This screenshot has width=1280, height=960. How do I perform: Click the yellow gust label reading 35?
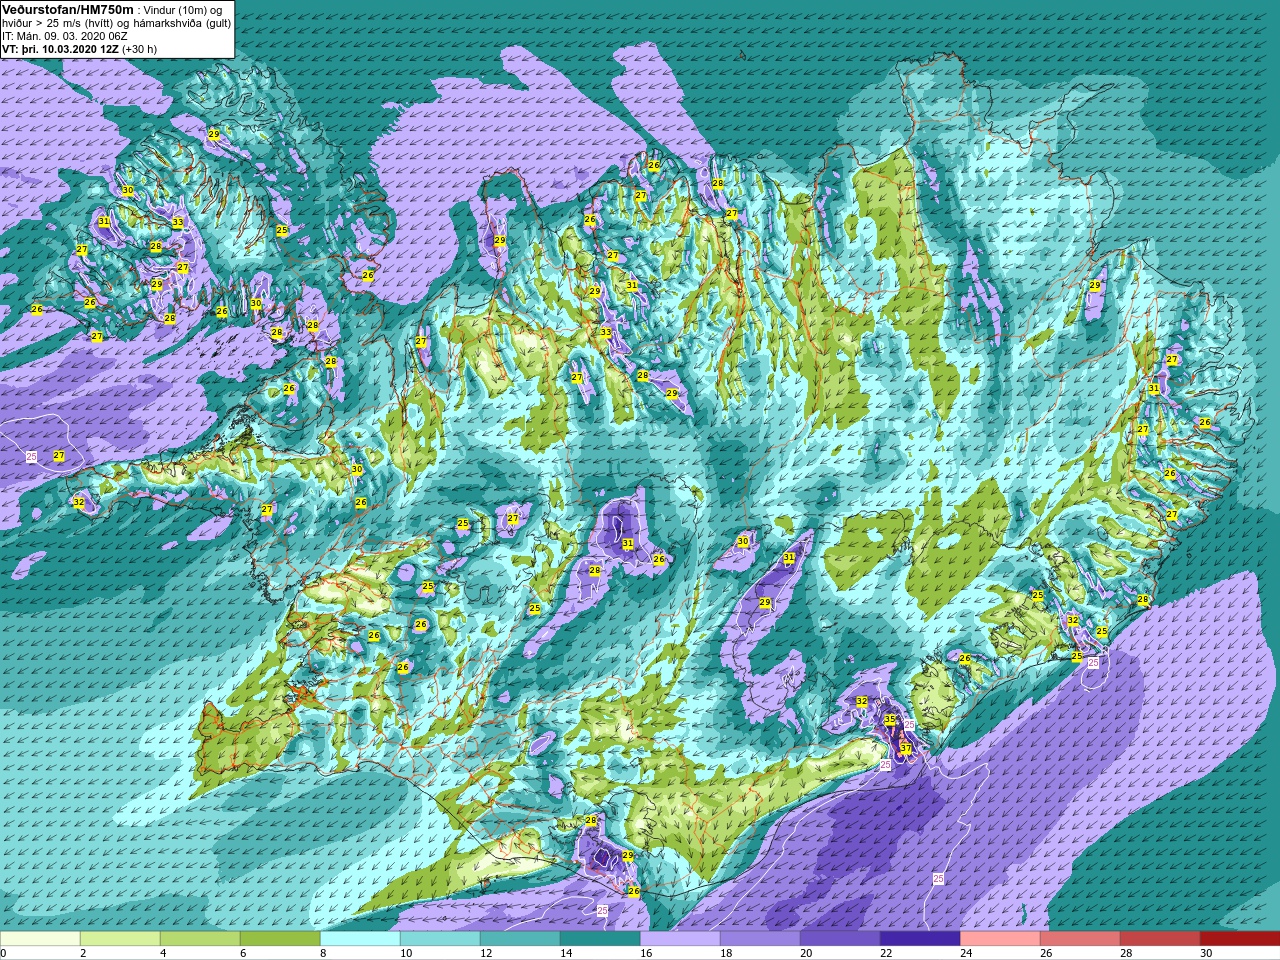coord(890,719)
